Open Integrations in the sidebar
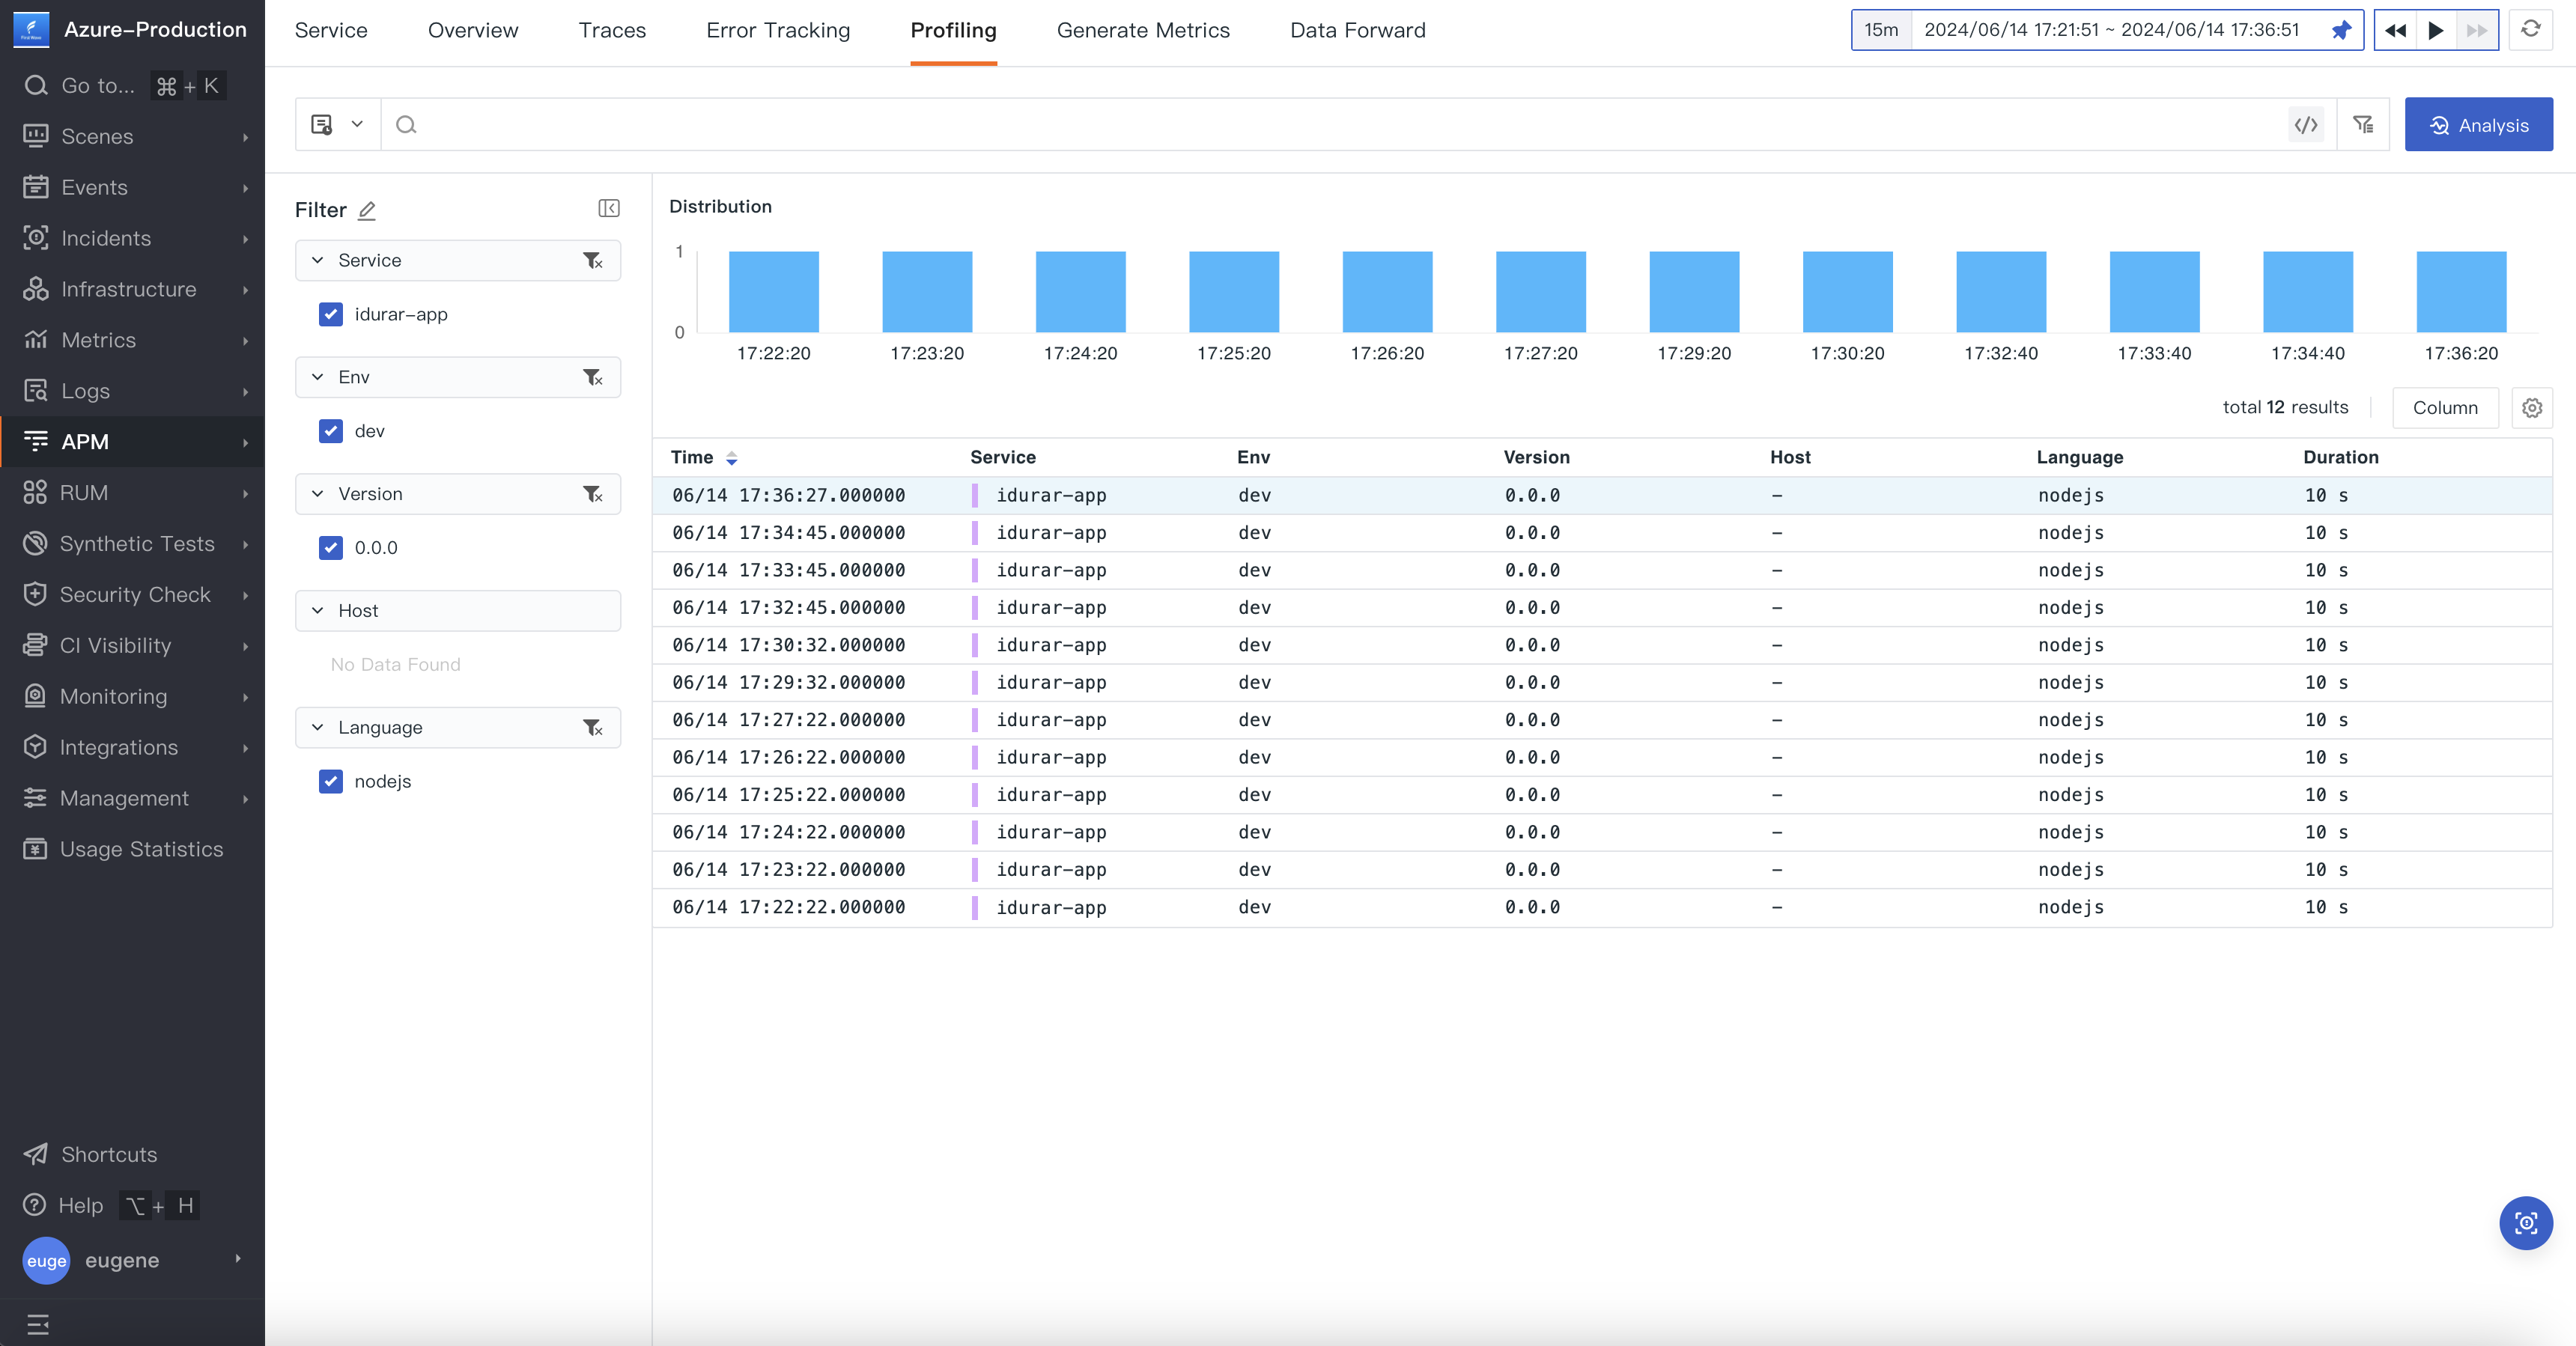This screenshot has height=1346, width=2576. pyautogui.click(x=132, y=748)
